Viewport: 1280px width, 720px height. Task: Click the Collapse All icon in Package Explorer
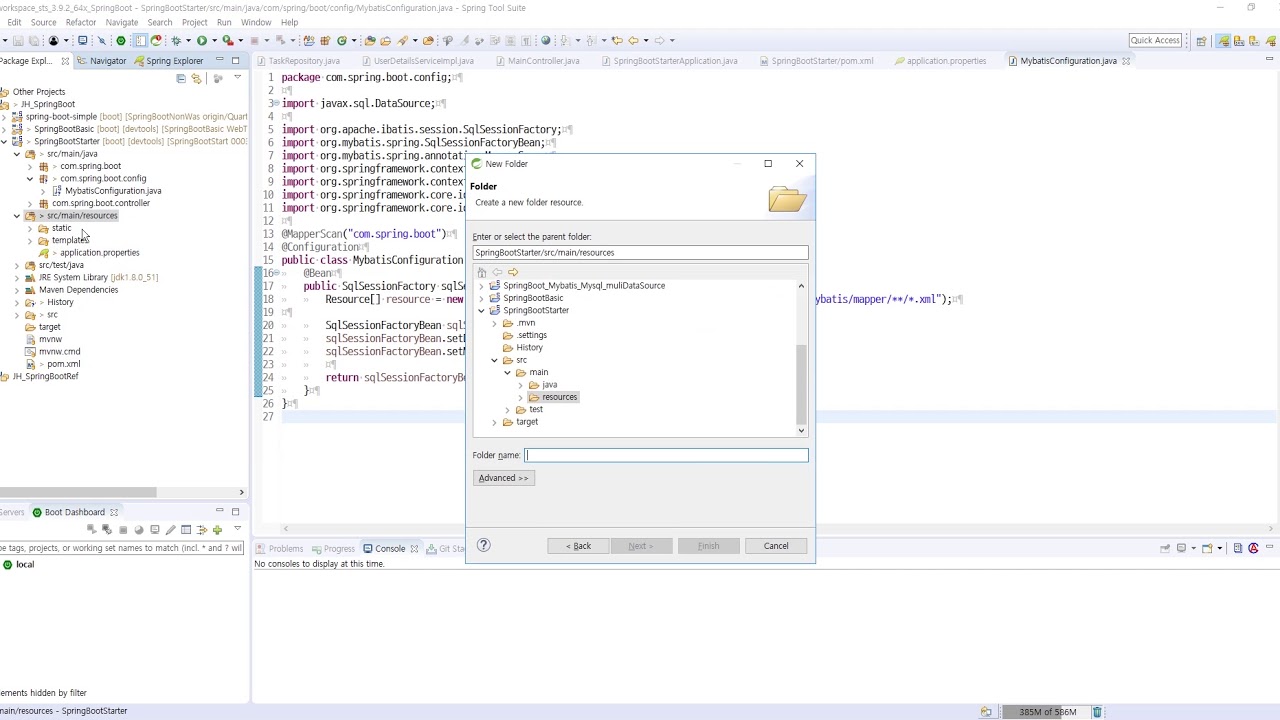[181, 78]
